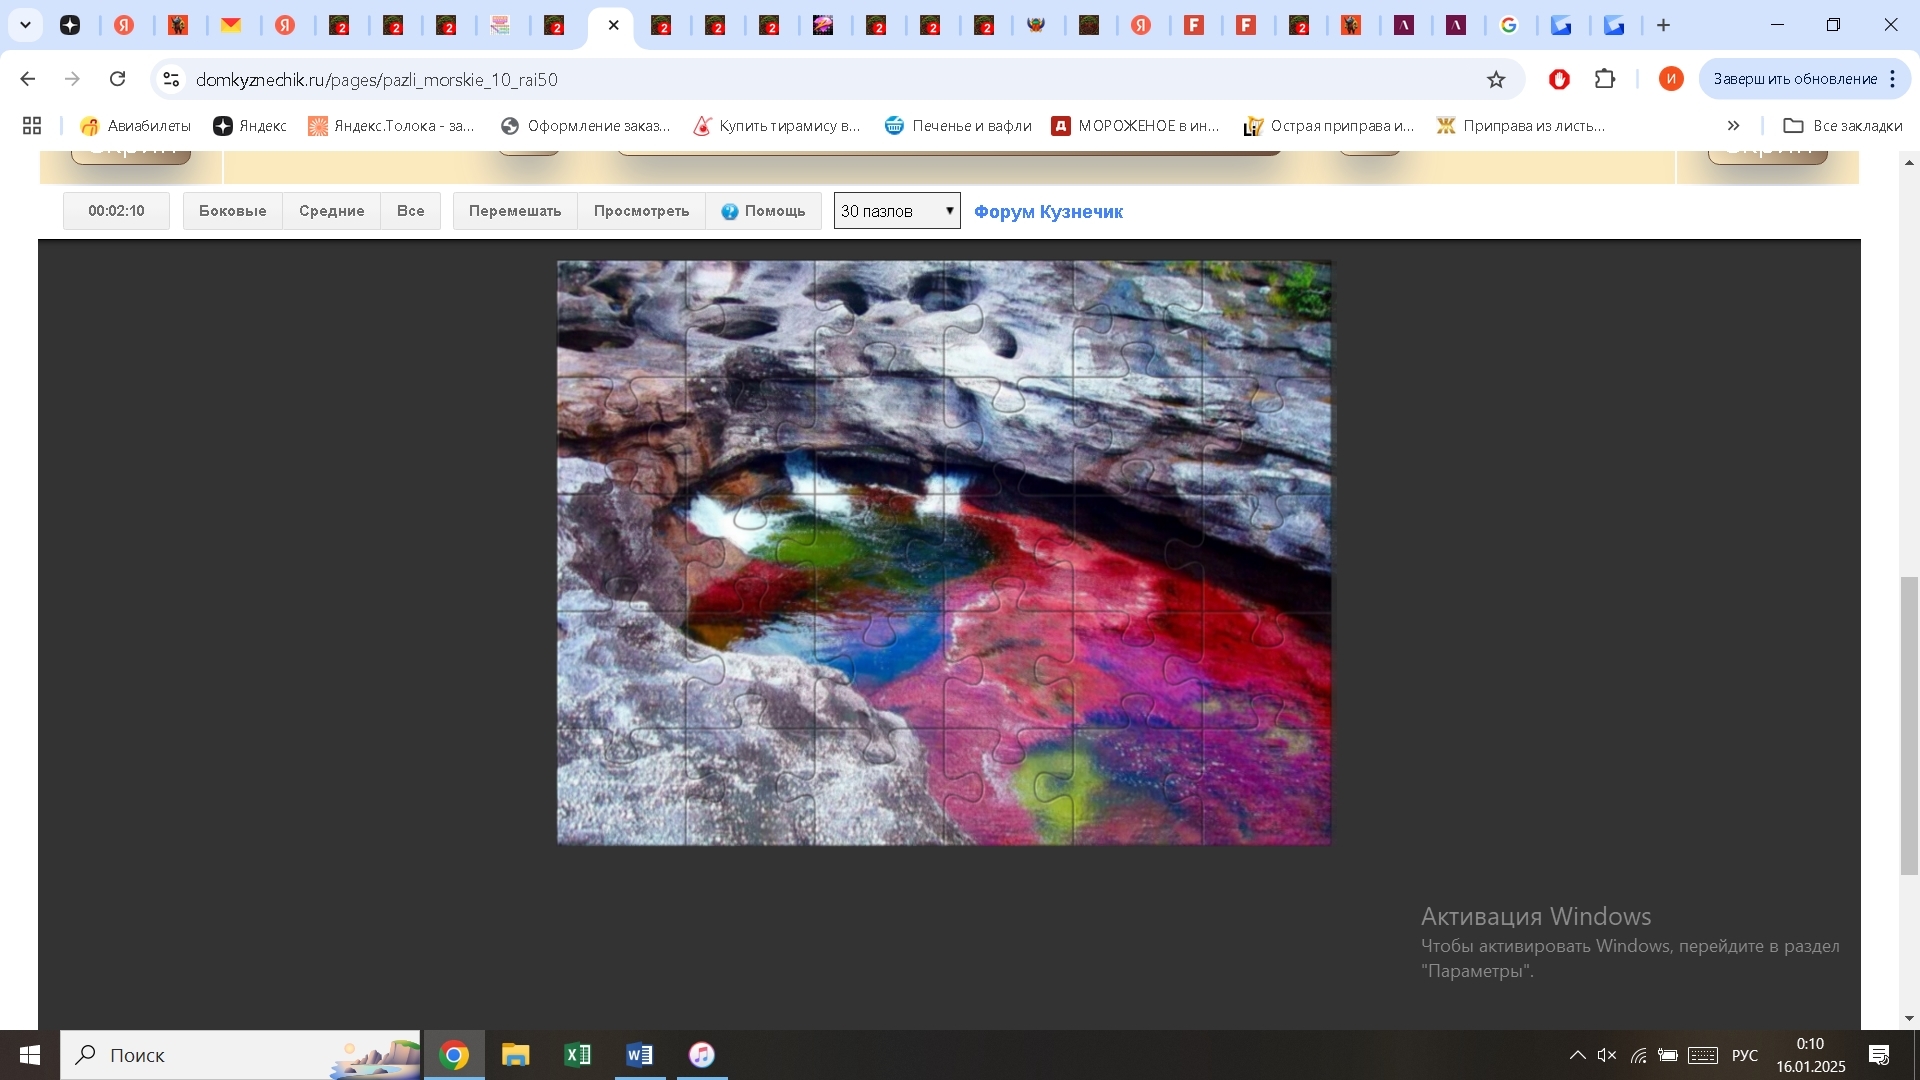Switch to the yellow mail envelope tab
The height and width of the screenshot is (1080, 1920).
point(231,25)
